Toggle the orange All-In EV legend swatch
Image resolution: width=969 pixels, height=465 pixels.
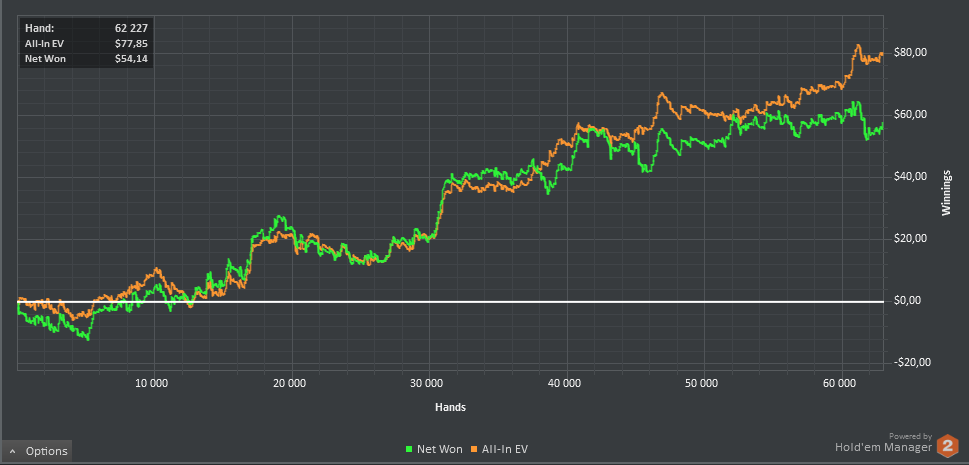[x=475, y=450]
